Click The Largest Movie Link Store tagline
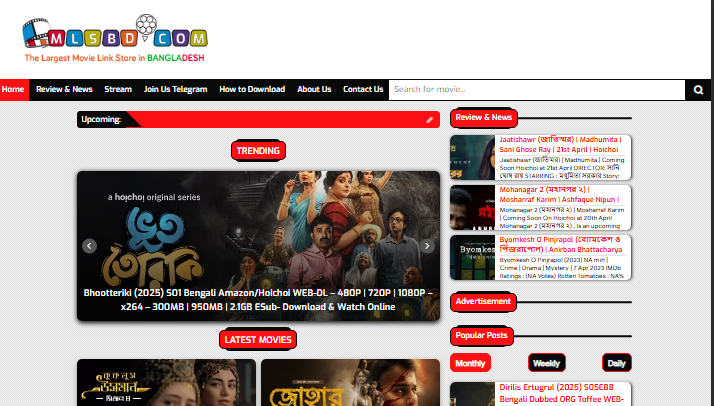Image resolution: width=714 pixels, height=406 pixels. [114, 58]
